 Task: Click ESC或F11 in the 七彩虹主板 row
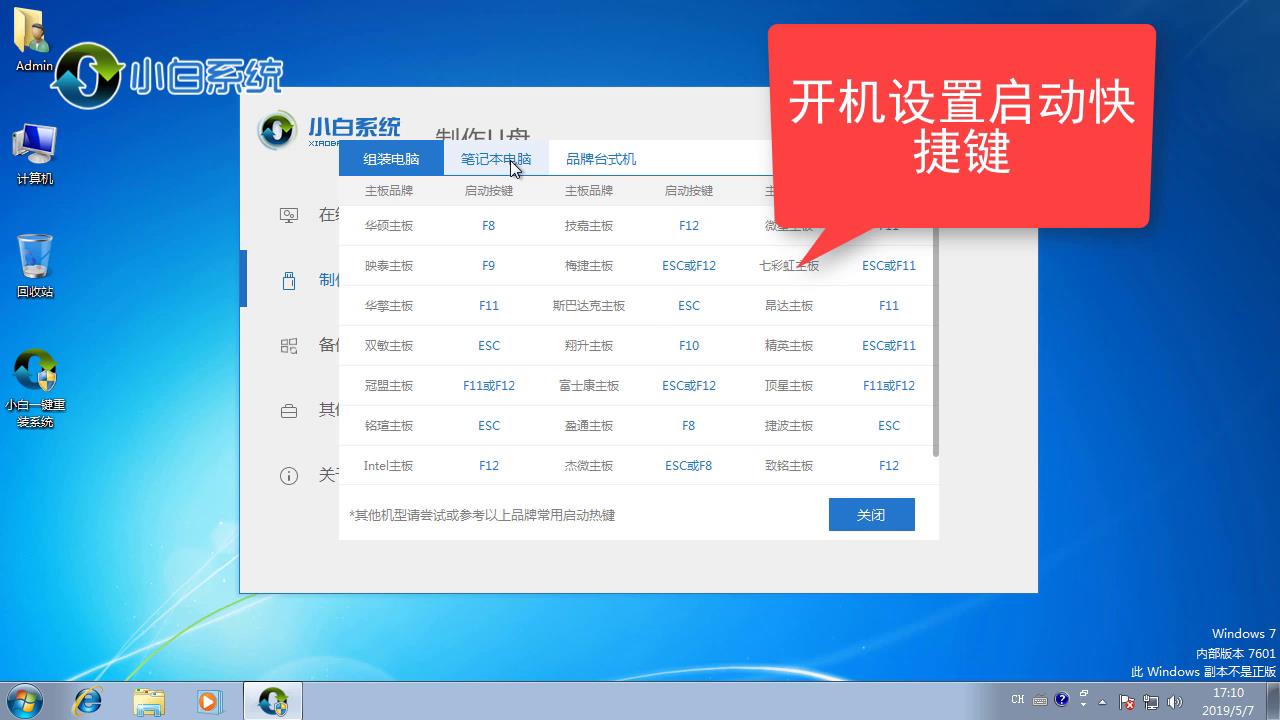889,265
